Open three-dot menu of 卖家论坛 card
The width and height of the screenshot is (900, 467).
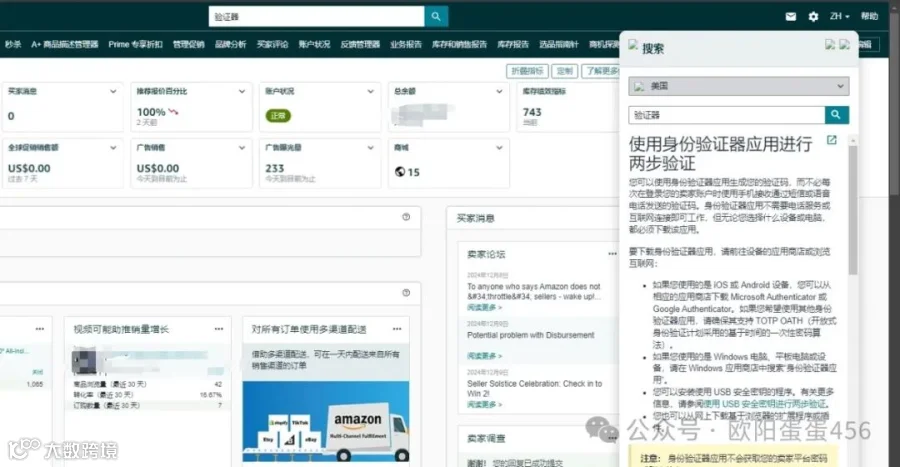point(612,254)
